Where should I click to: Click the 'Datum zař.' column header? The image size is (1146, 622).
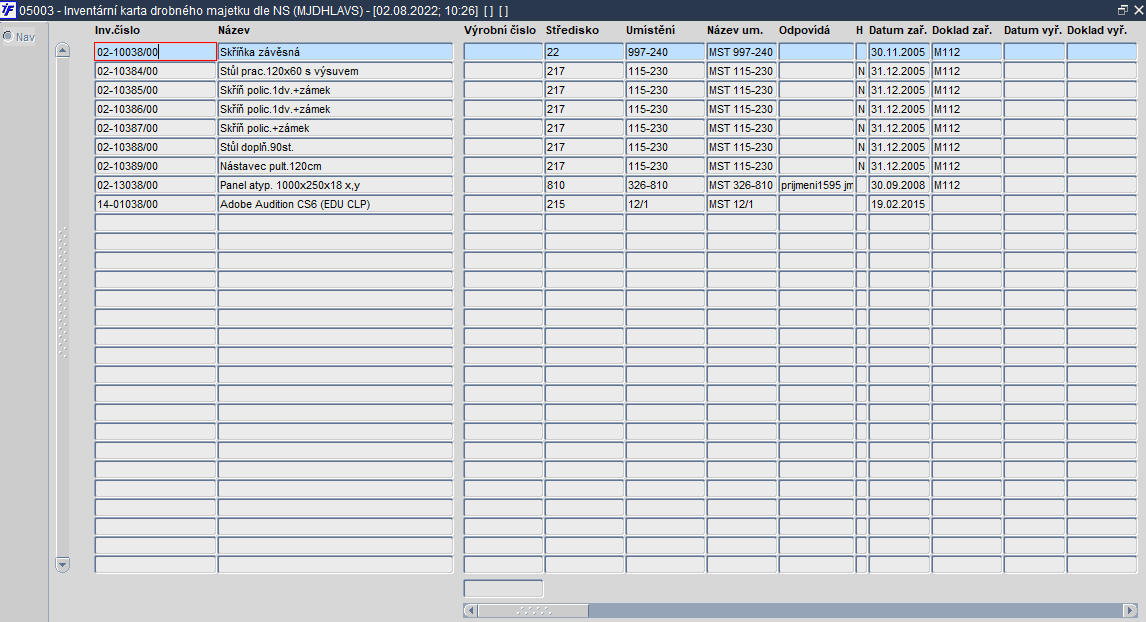pos(898,30)
